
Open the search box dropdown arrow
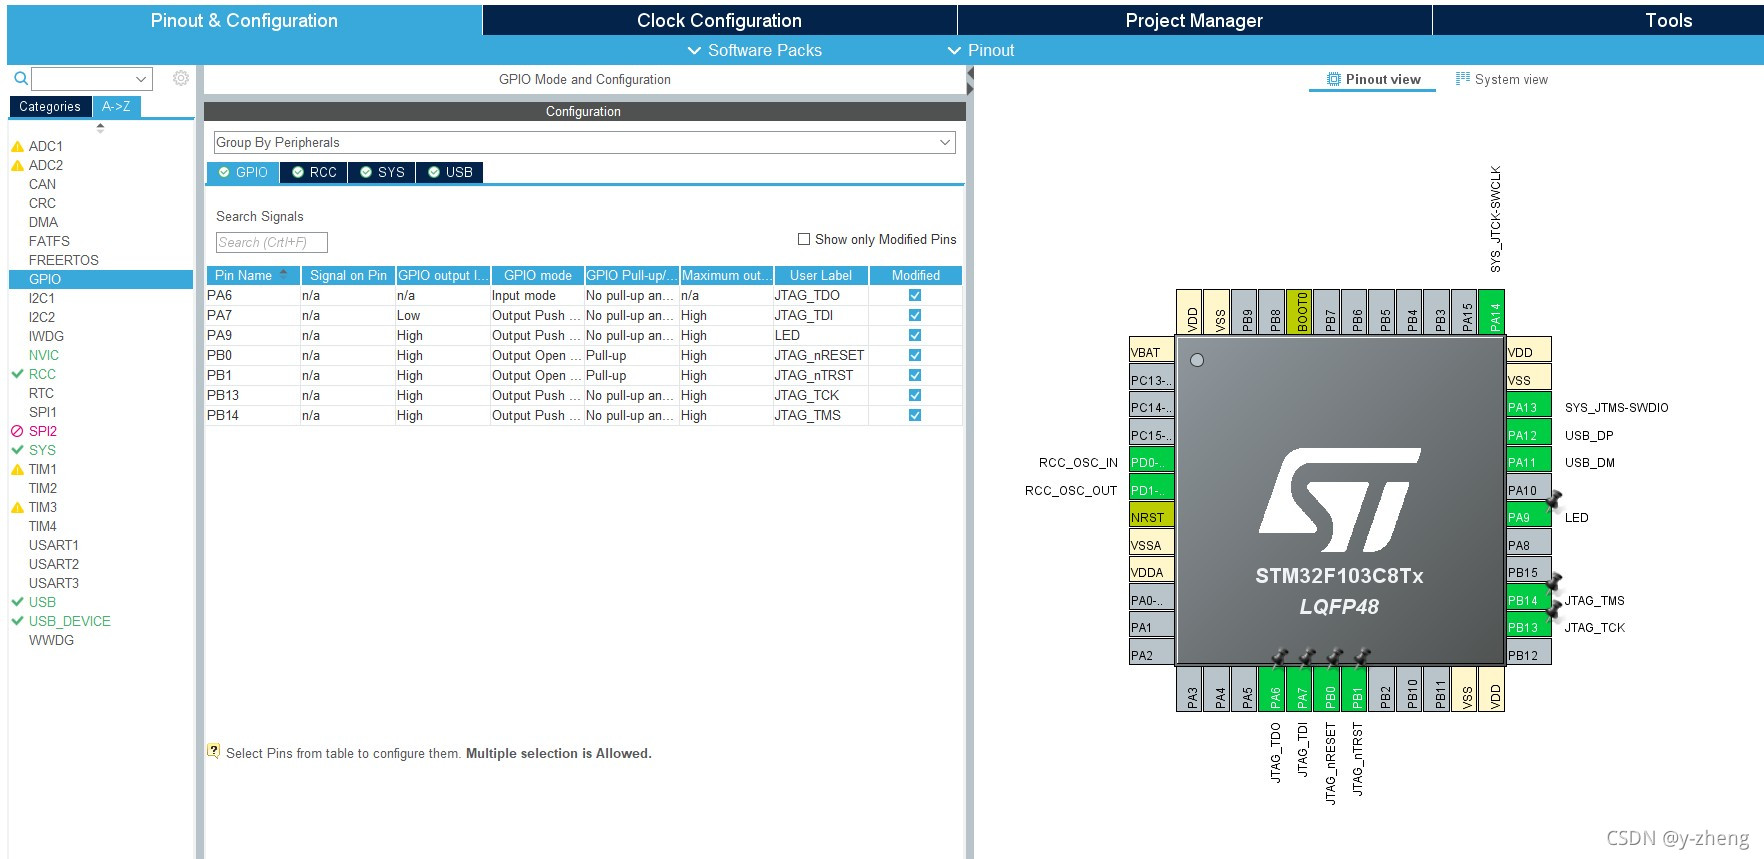(x=141, y=79)
